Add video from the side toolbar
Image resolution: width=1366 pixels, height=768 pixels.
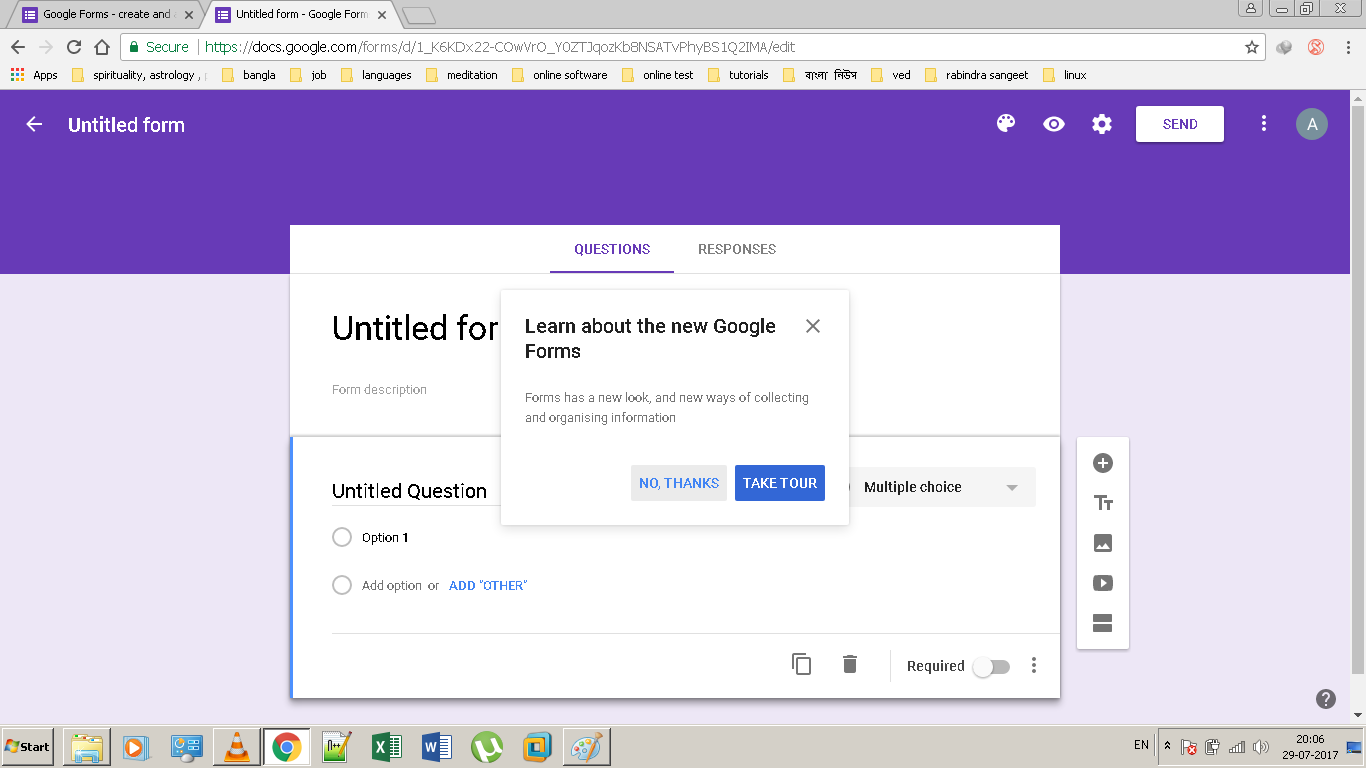click(1103, 583)
